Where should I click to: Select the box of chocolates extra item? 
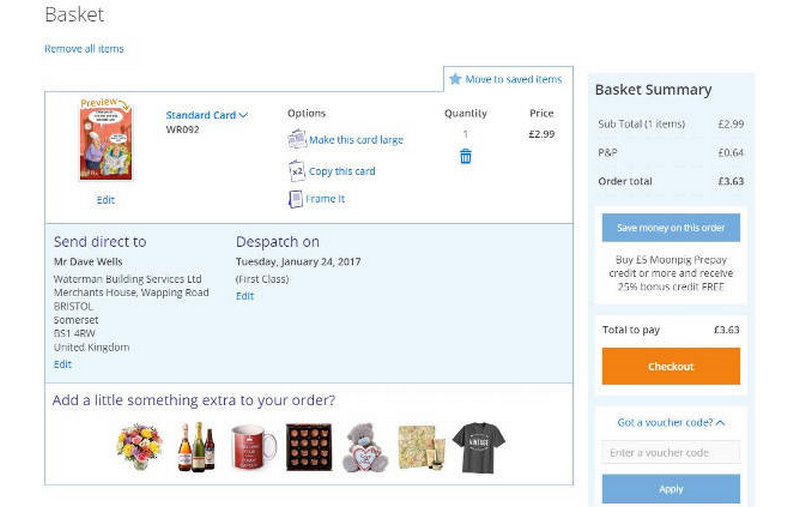click(308, 447)
